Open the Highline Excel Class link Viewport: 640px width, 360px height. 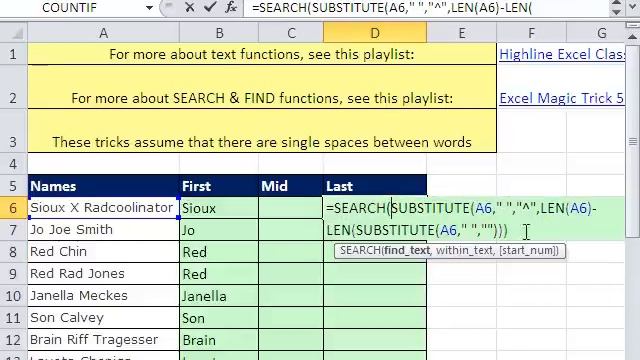tap(562, 54)
